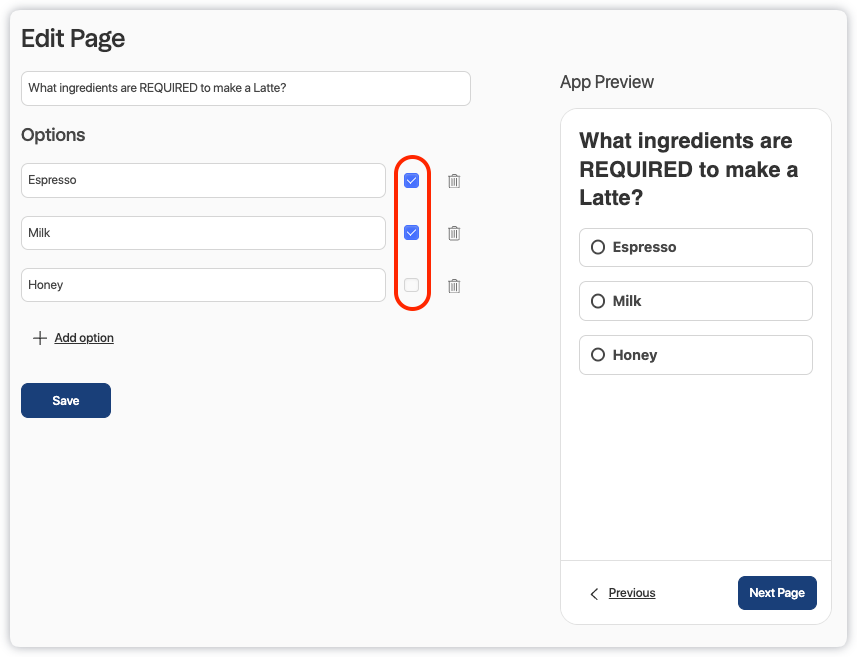Edit the Latte question text field
857x657 pixels.
click(245, 88)
